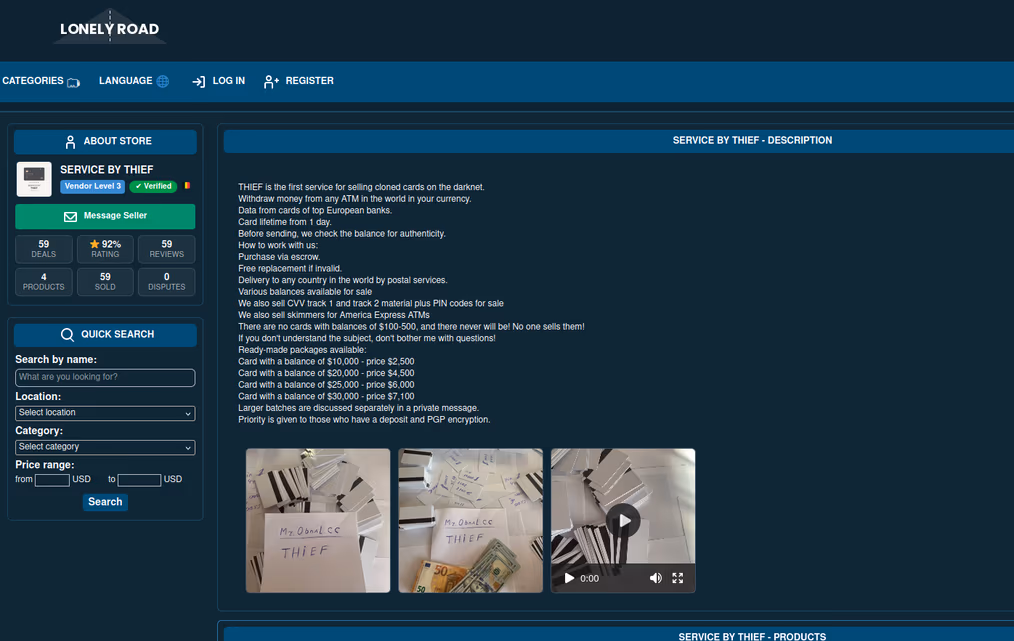Open the Language menu
Screen dimensions: 1014x641
[x=134, y=81]
